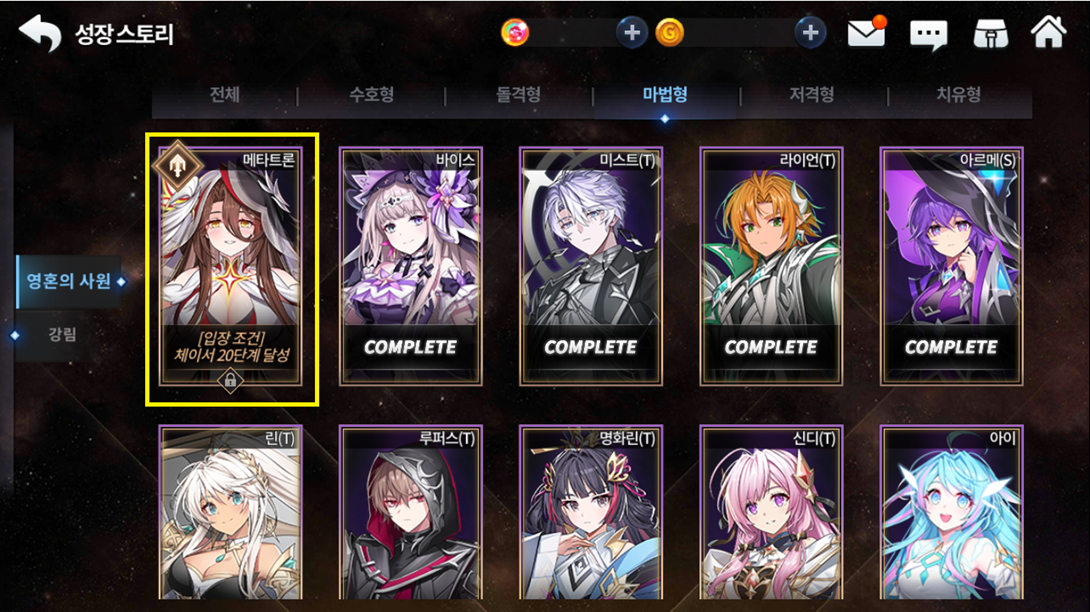Image resolution: width=1090 pixels, height=612 pixels.
Task: Open the 강림 side menu
Action: tap(62, 335)
